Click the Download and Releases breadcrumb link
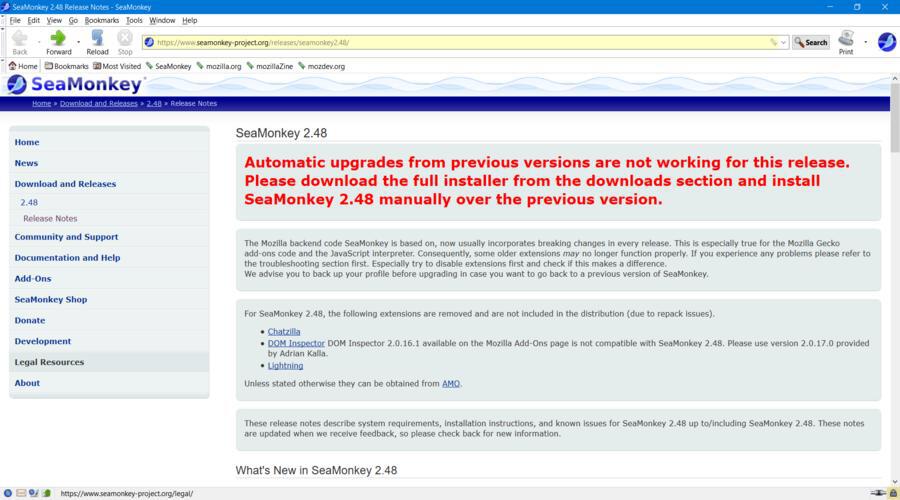This screenshot has width=900, height=500. click(99, 103)
